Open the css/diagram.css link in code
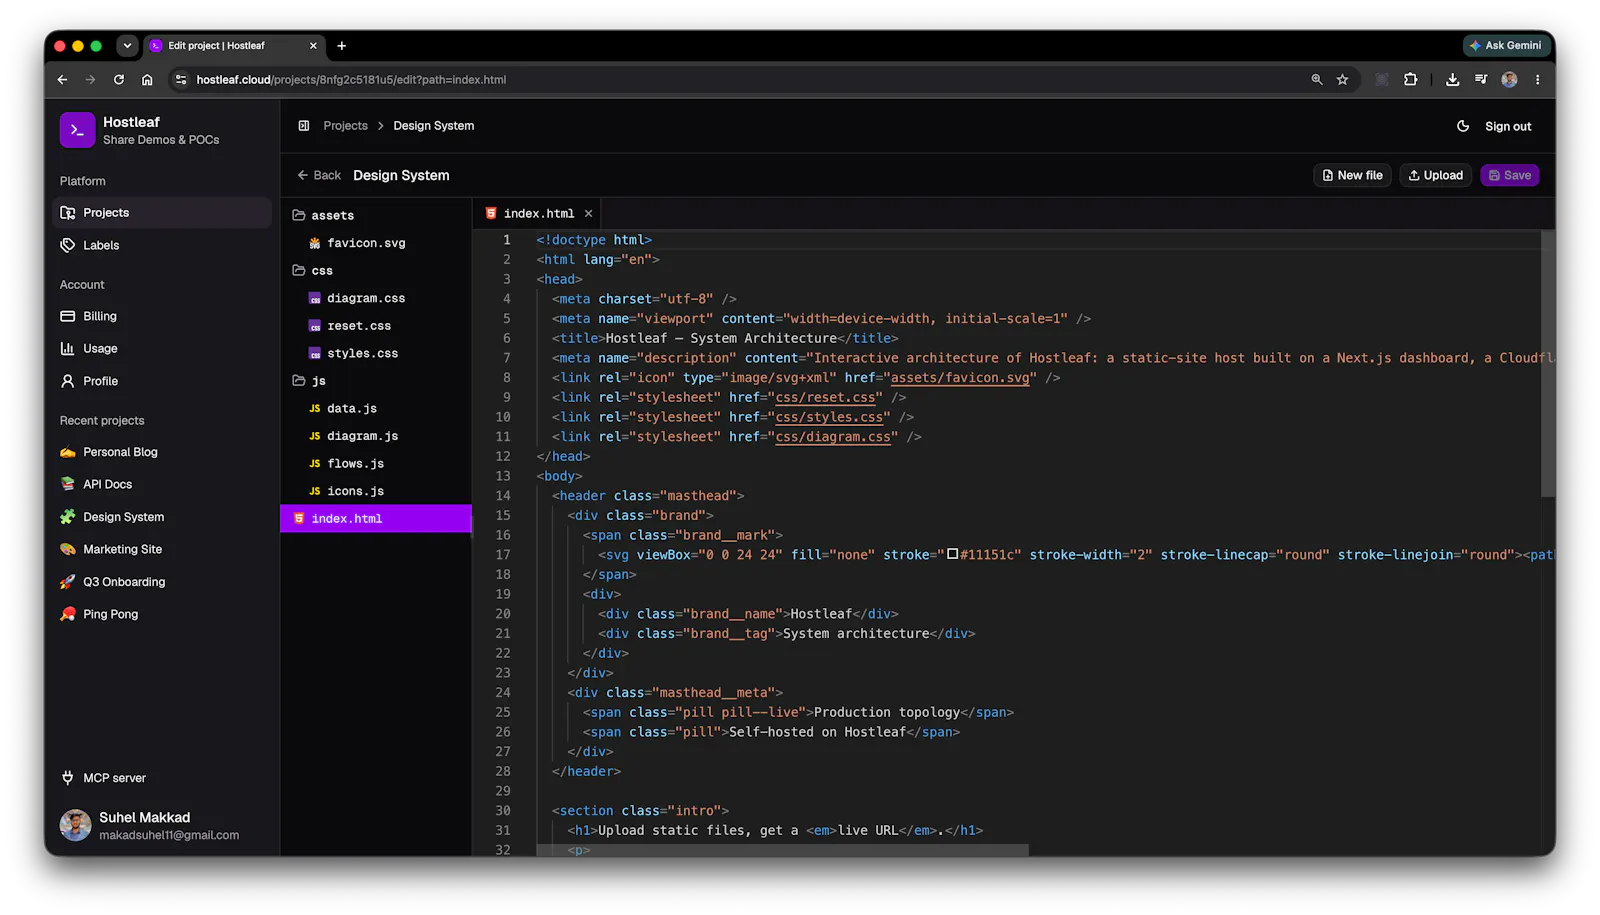Viewport: 1600px width, 915px height. click(x=833, y=437)
